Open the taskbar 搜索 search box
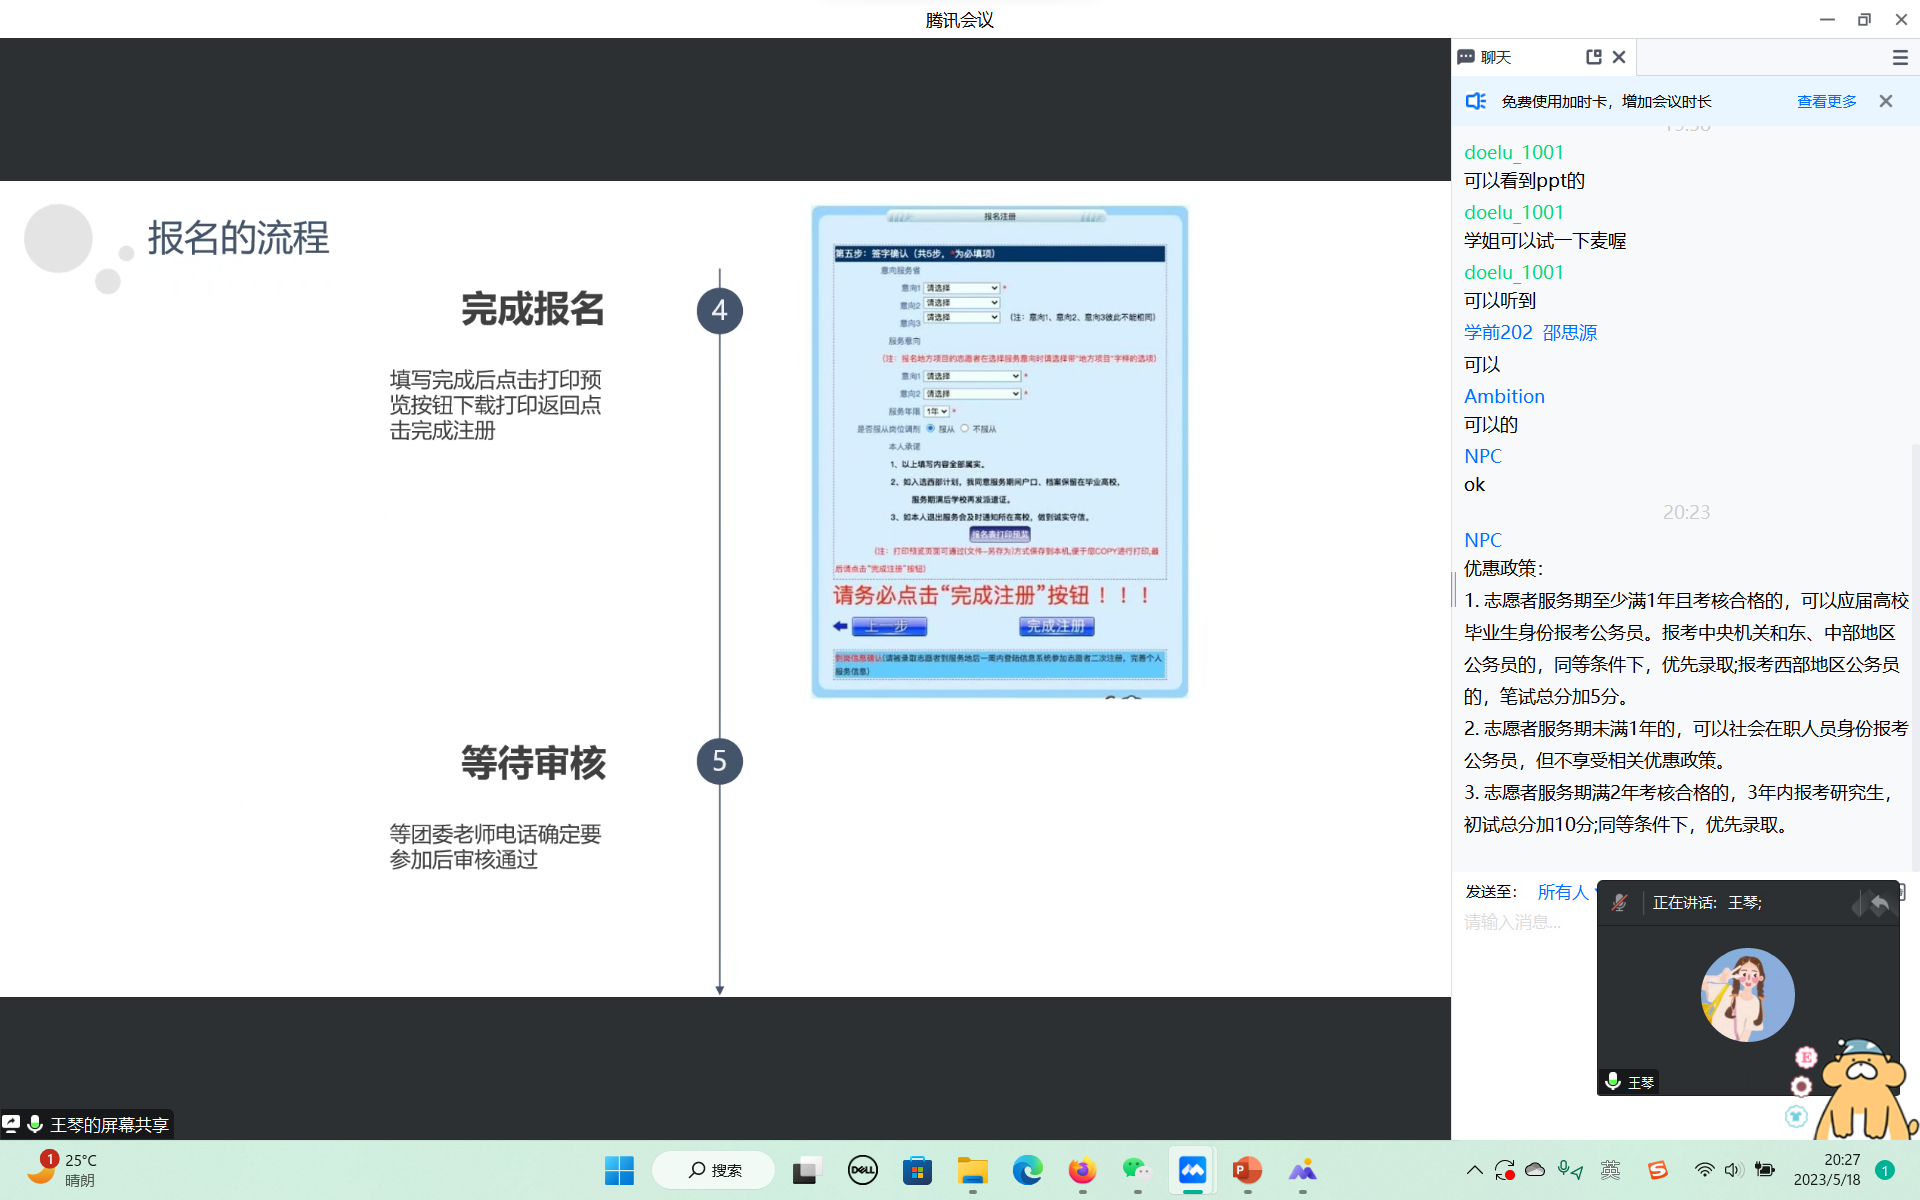The height and width of the screenshot is (1200, 1920). pos(714,1170)
